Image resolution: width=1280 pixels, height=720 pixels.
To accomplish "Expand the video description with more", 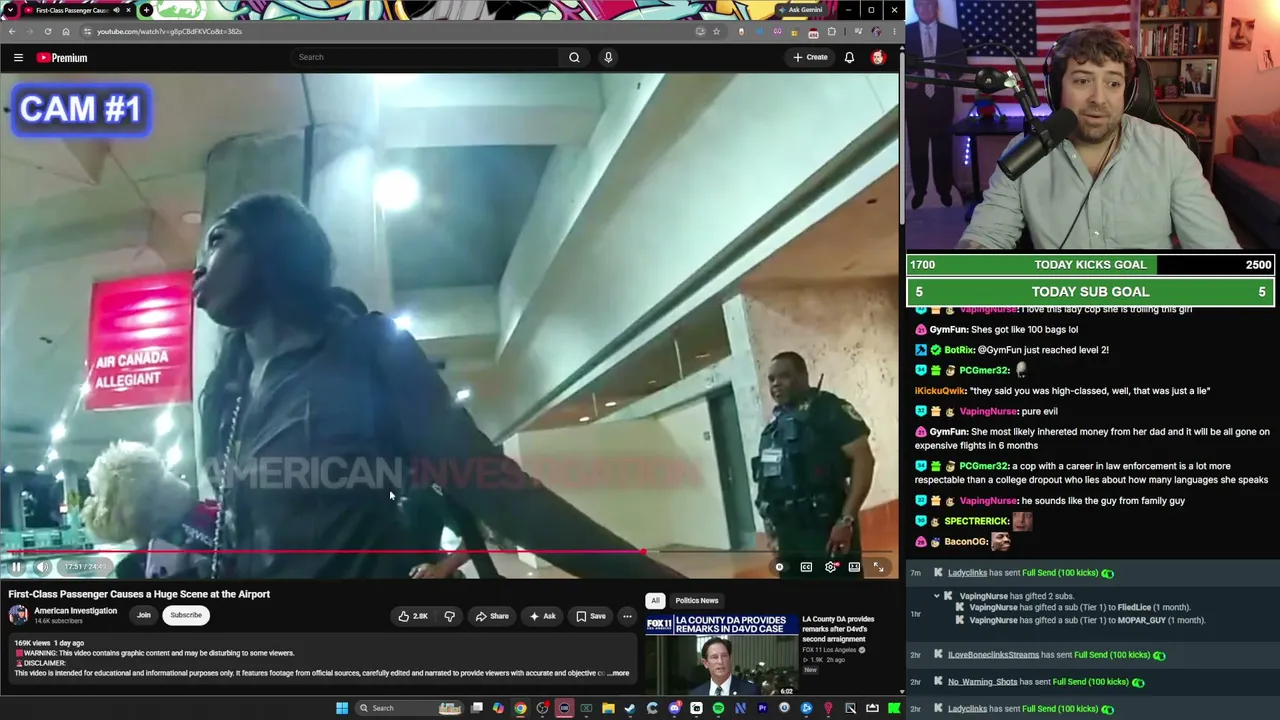I will click(619, 673).
